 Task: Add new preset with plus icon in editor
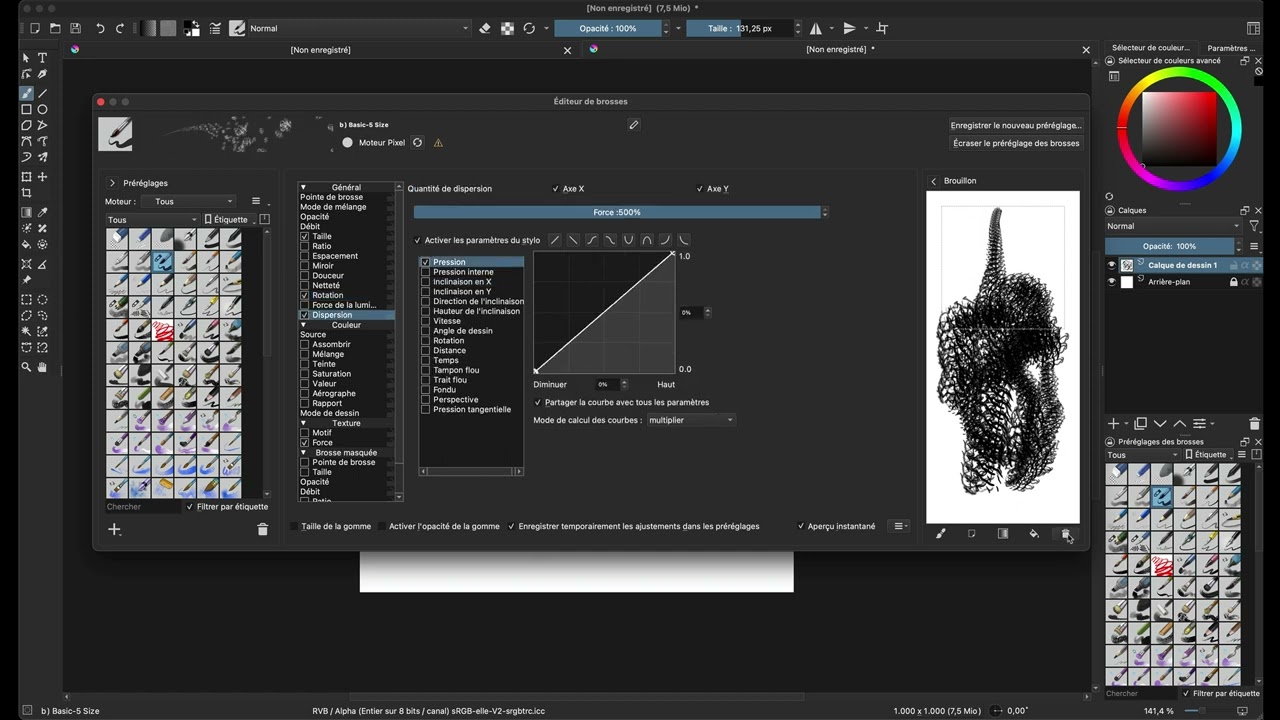point(114,530)
